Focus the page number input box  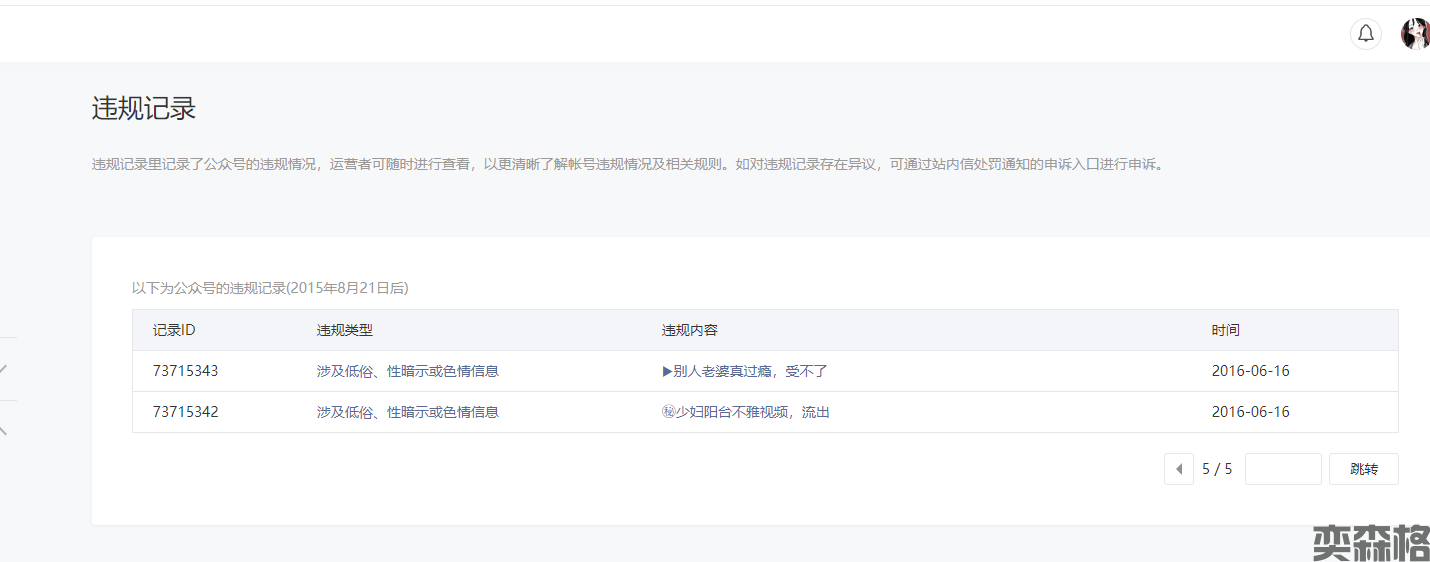(x=1283, y=469)
